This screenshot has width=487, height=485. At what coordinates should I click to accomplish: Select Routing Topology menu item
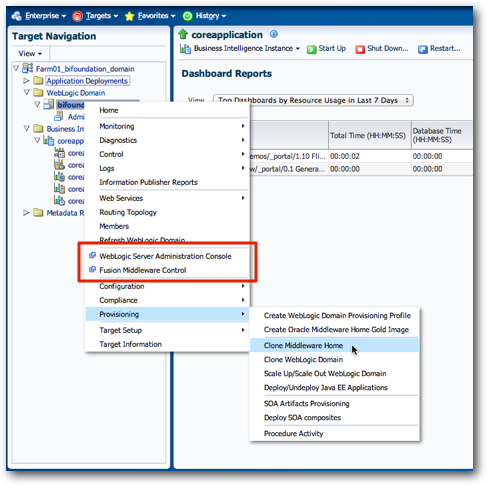click(x=167, y=212)
